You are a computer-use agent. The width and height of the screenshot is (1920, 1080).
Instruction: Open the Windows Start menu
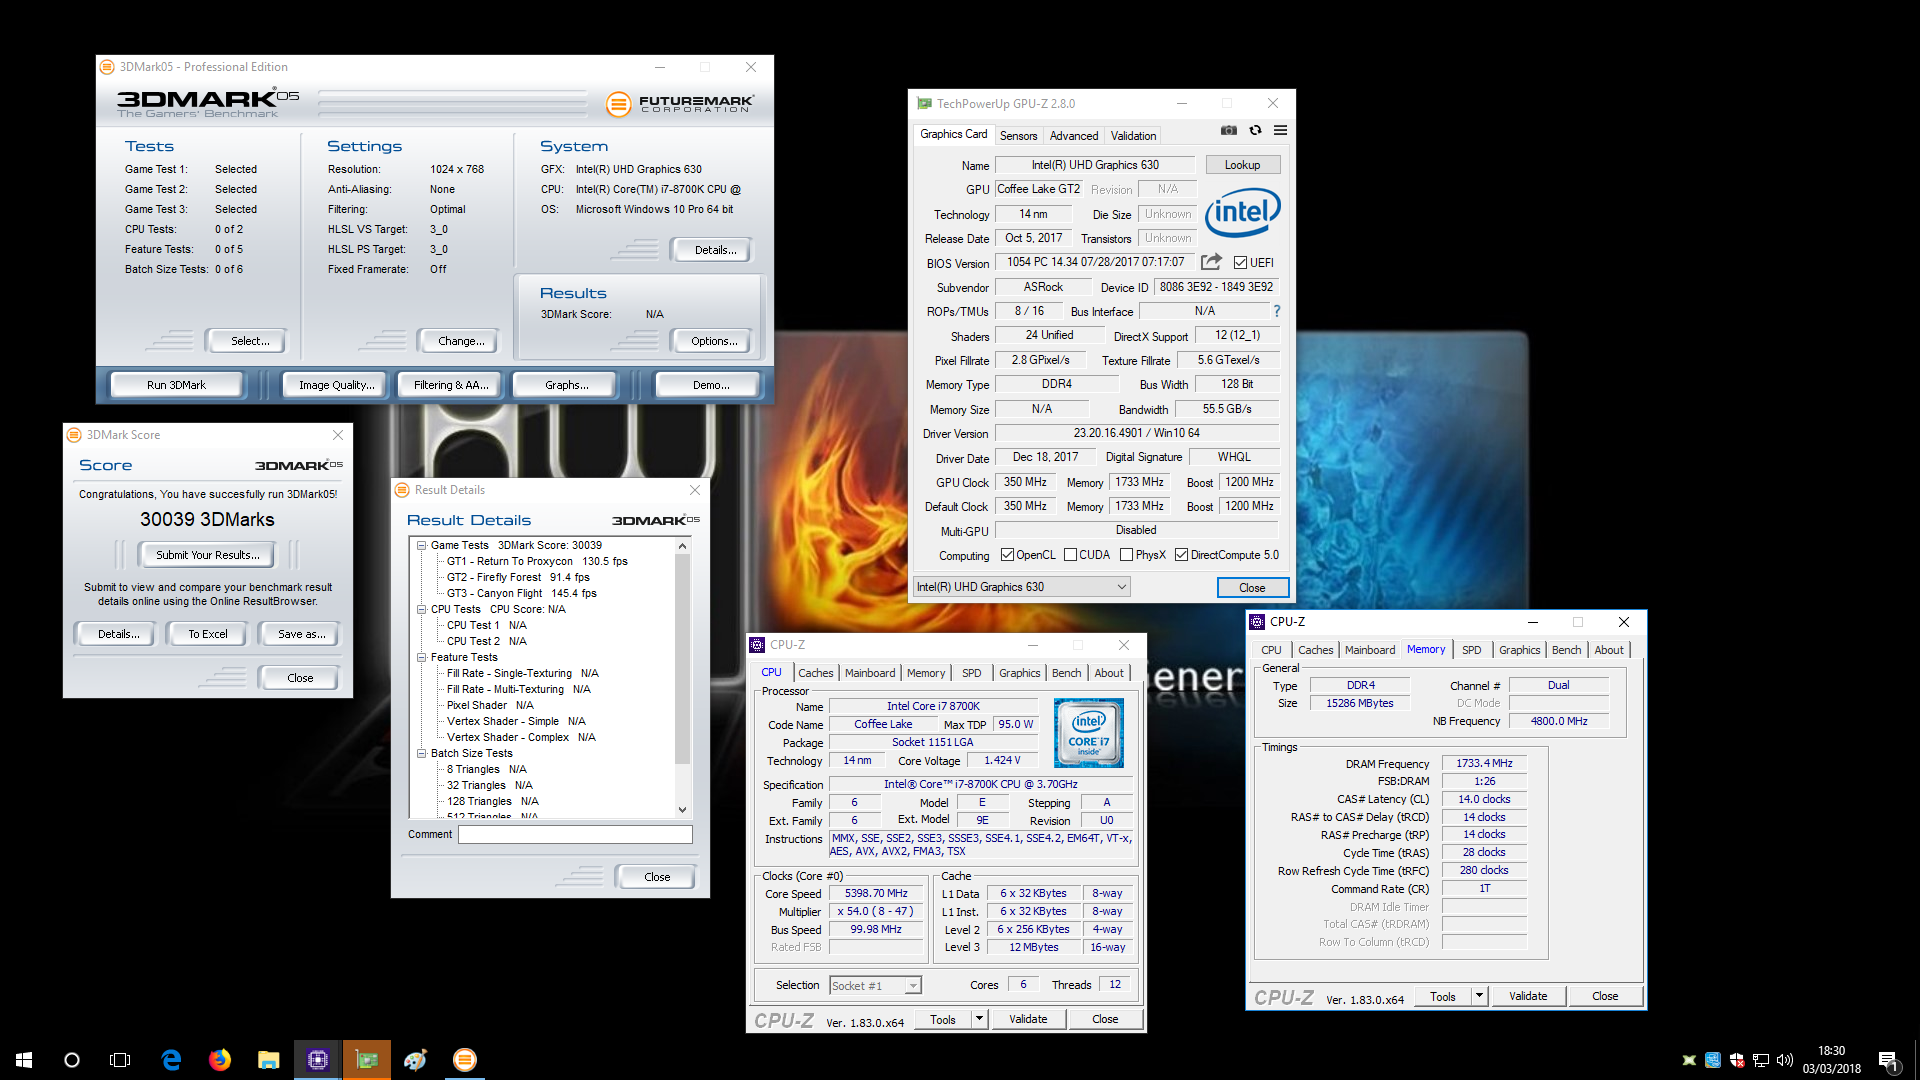24,1060
